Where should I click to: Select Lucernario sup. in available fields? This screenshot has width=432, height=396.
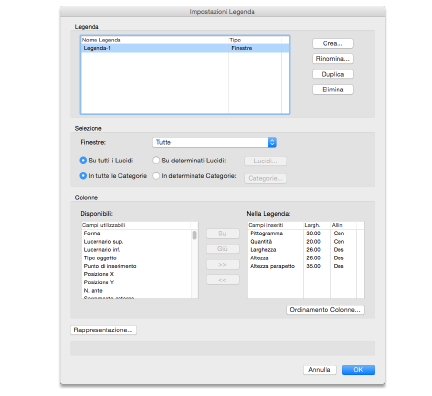(136, 242)
